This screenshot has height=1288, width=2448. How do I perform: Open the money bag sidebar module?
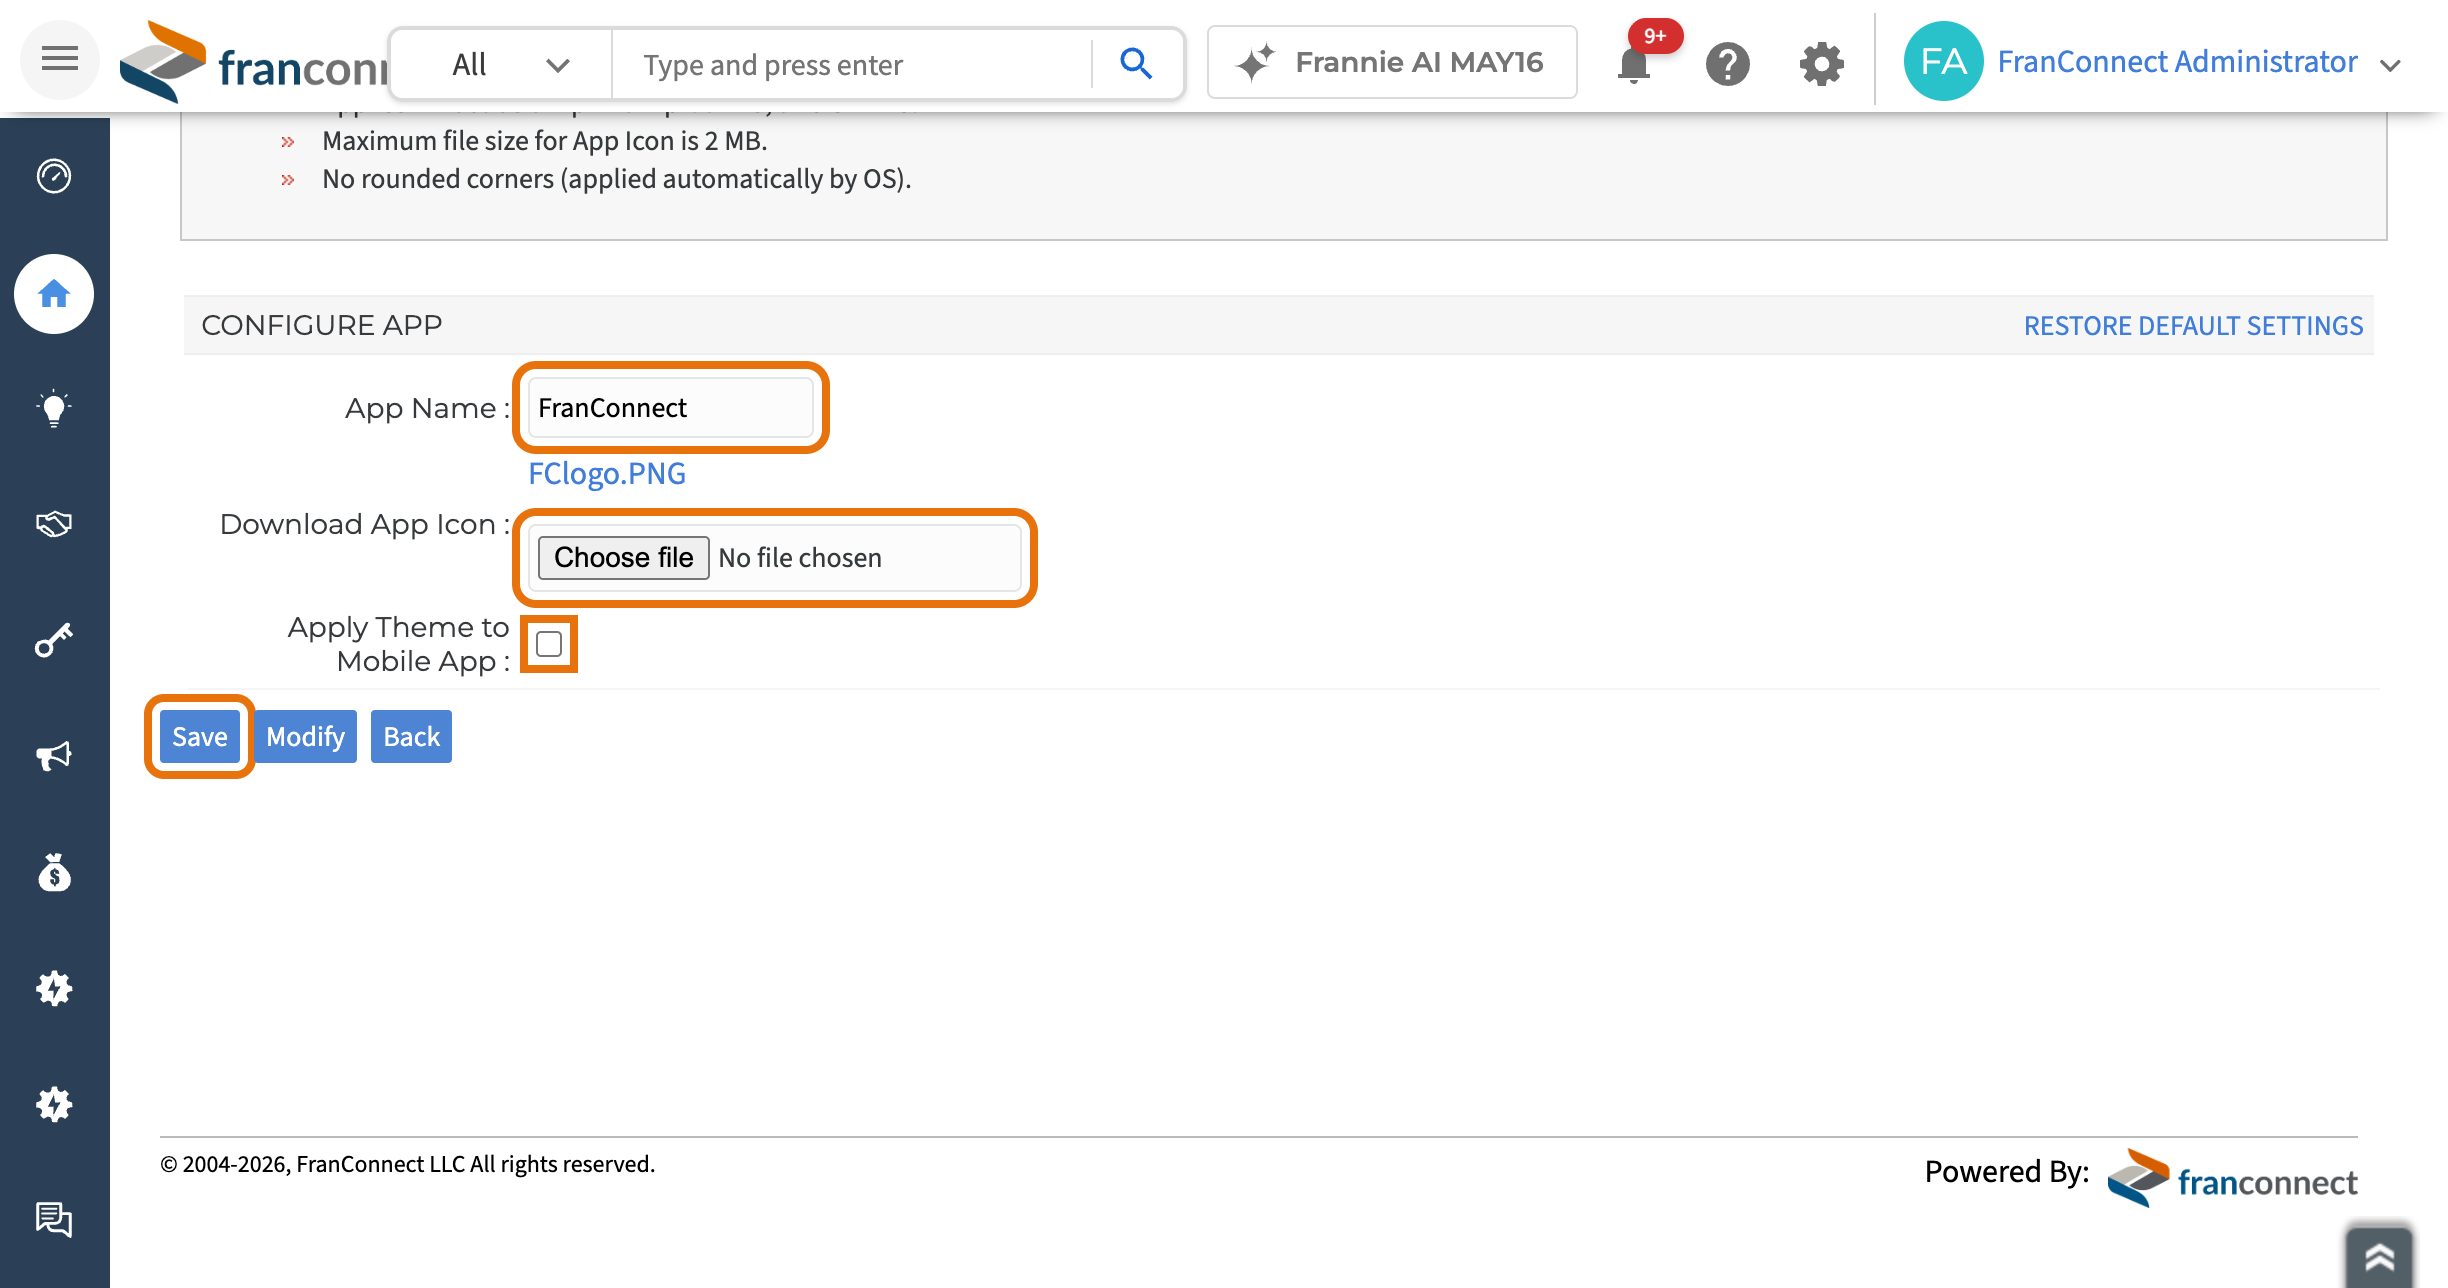tap(54, 872)
